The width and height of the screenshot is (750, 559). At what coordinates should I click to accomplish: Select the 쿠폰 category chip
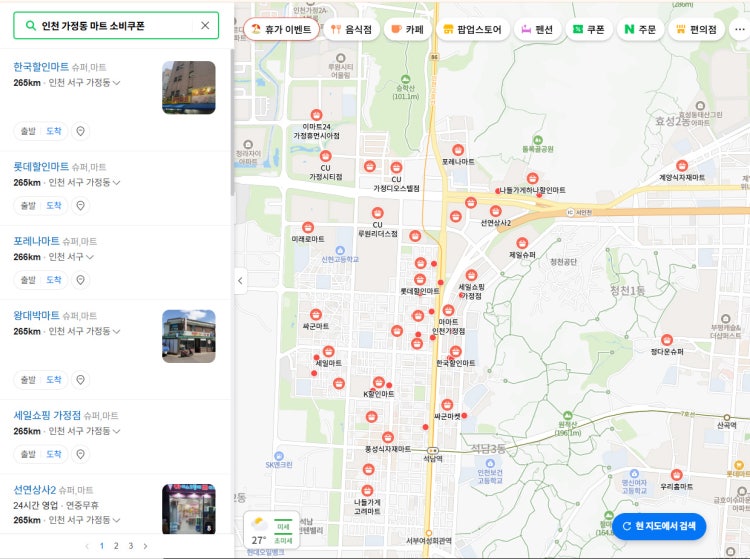tap(589, 29)
